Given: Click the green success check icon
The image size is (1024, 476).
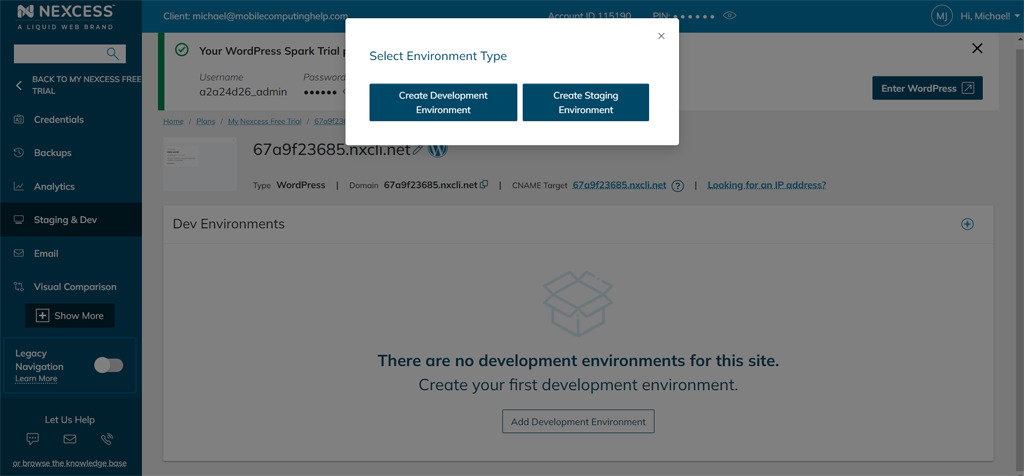Looking at the screenshot, I should (182, 50).
